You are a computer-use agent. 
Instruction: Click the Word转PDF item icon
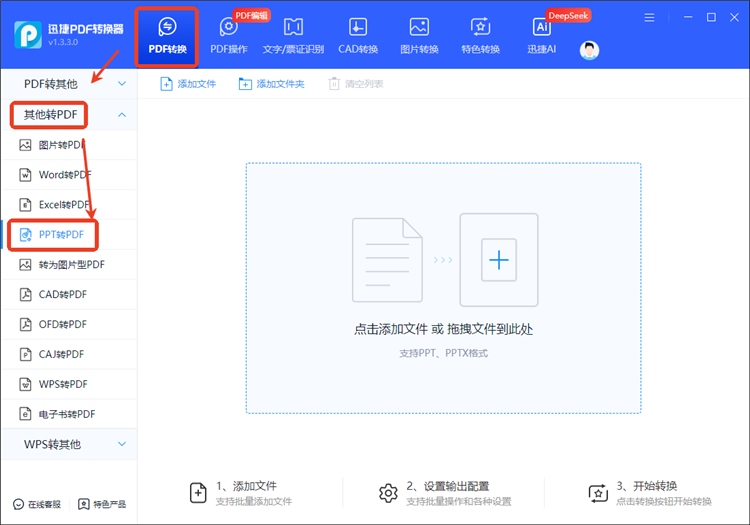click(x=25, y=175)
